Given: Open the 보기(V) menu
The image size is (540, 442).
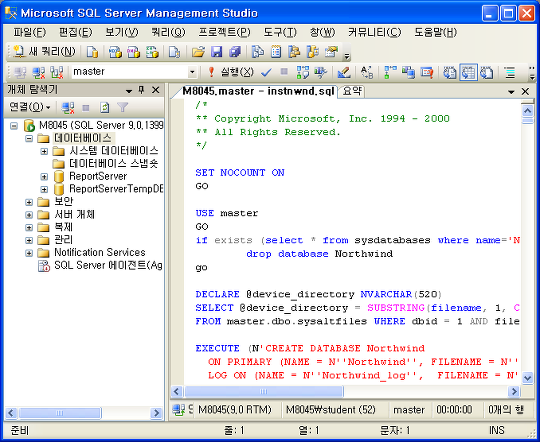Looking at the screenshot, I should tap(122, 32).
